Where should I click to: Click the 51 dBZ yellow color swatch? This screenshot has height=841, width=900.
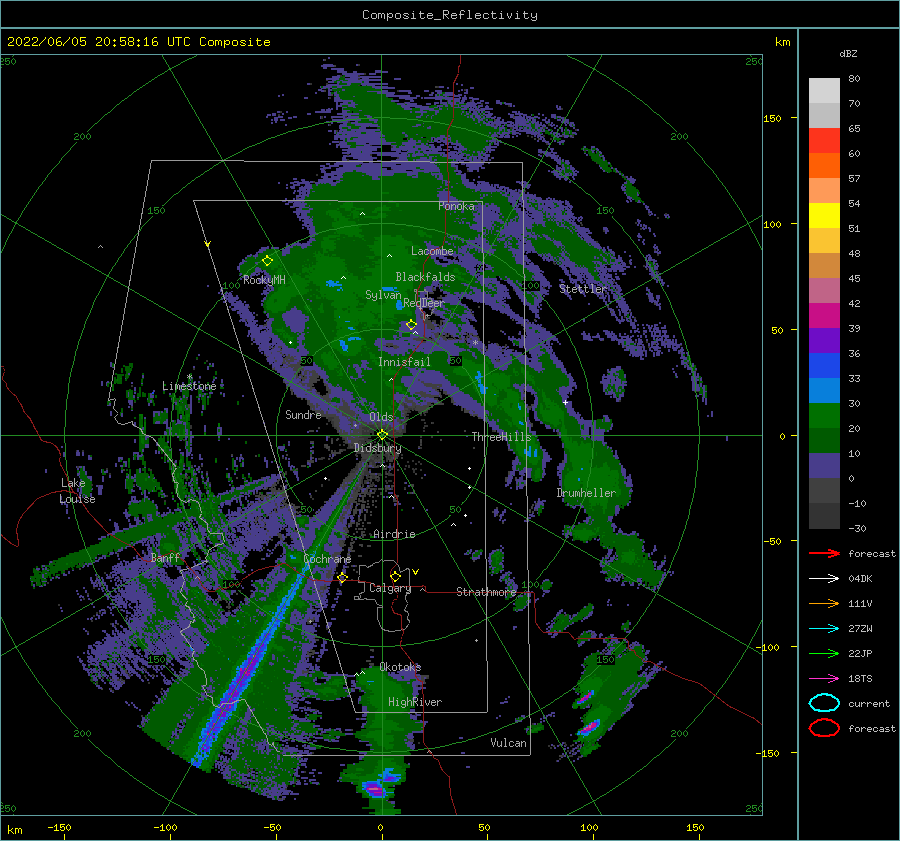tap(824, 215)
